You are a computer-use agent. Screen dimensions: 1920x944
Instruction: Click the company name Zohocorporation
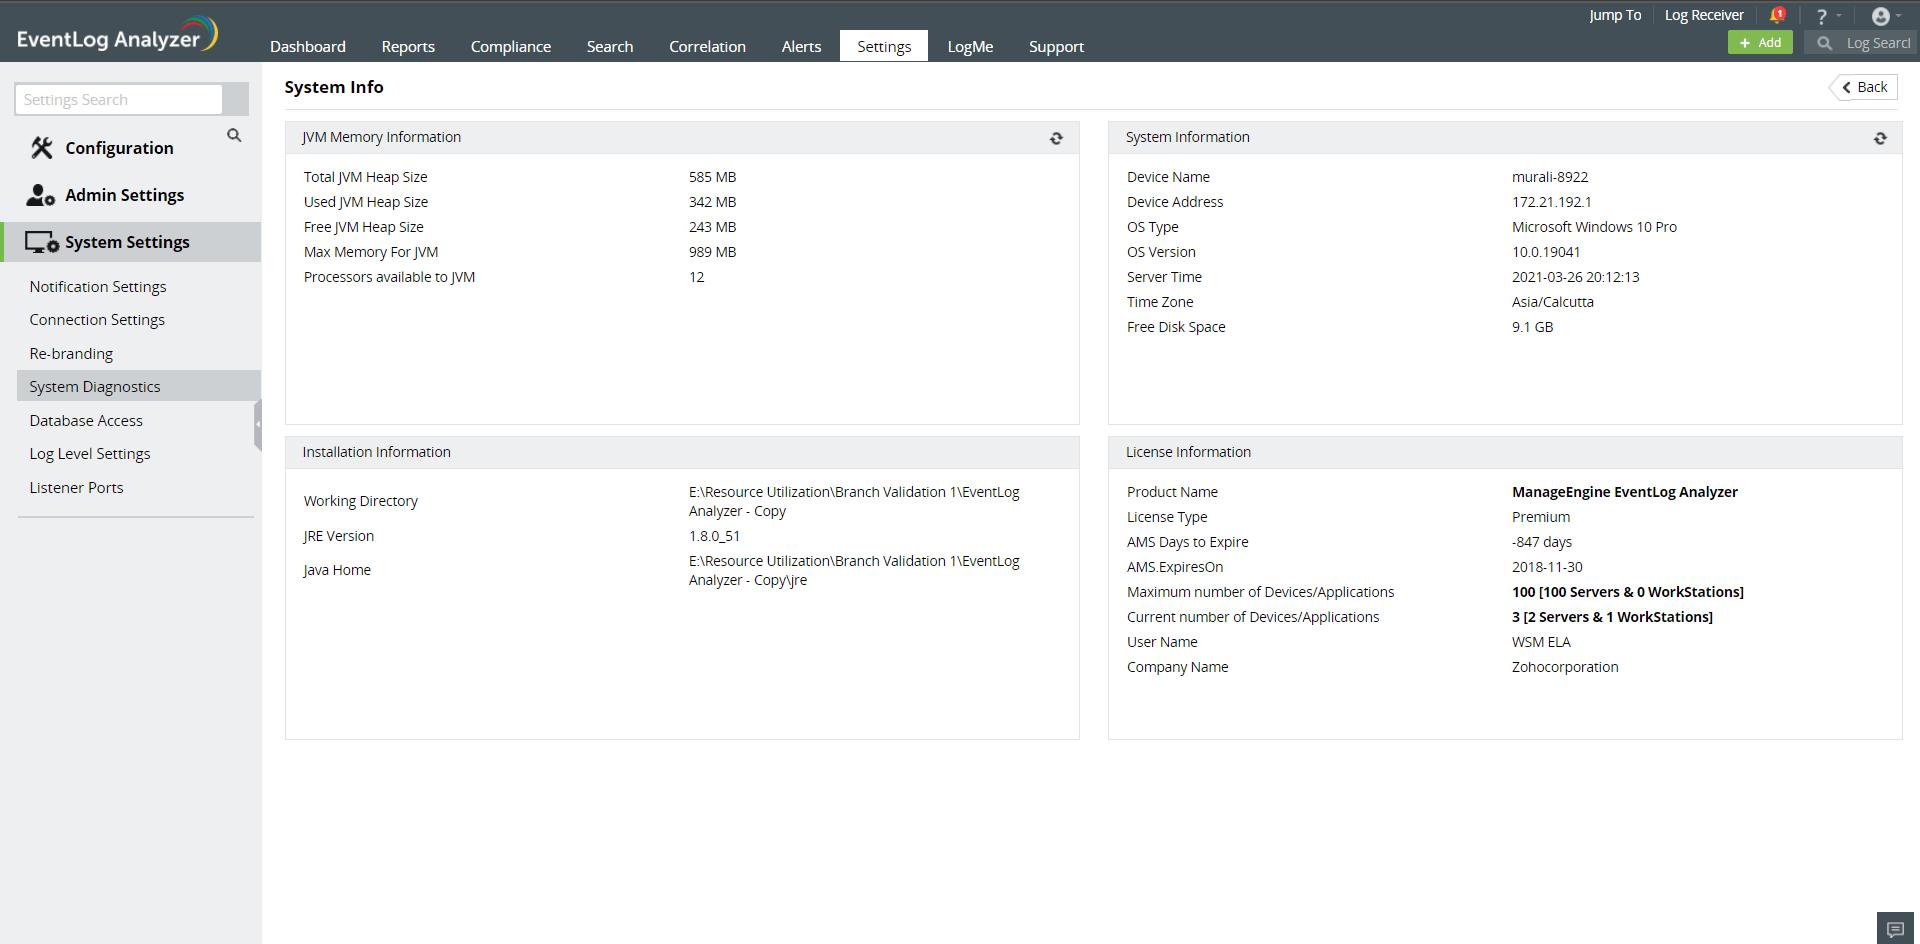(x=1565, y=667)
